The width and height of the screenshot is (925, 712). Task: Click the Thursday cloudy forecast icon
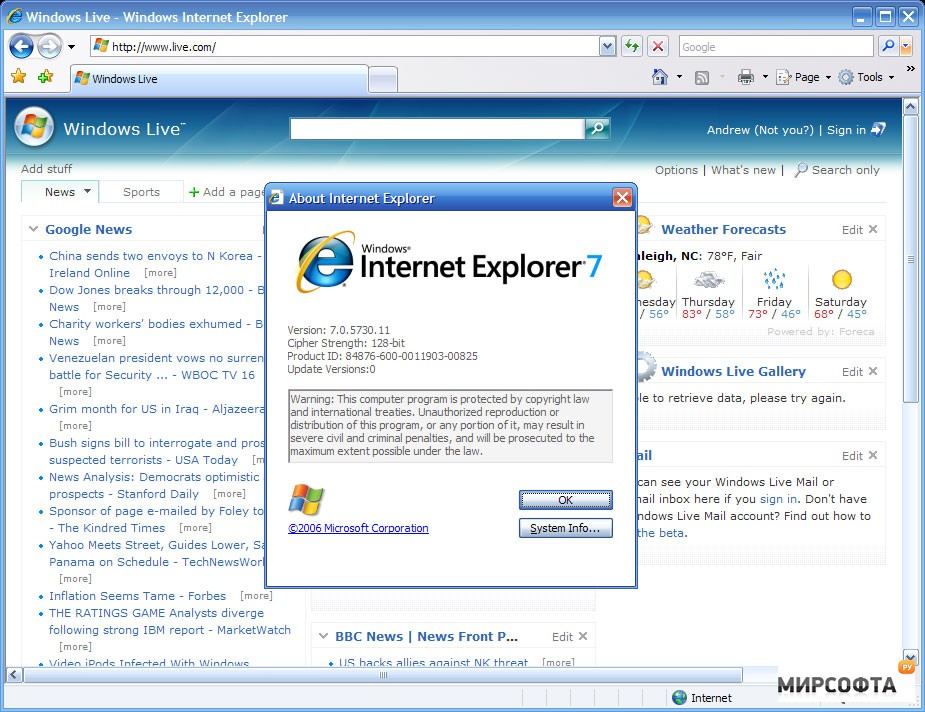(708, 279)
